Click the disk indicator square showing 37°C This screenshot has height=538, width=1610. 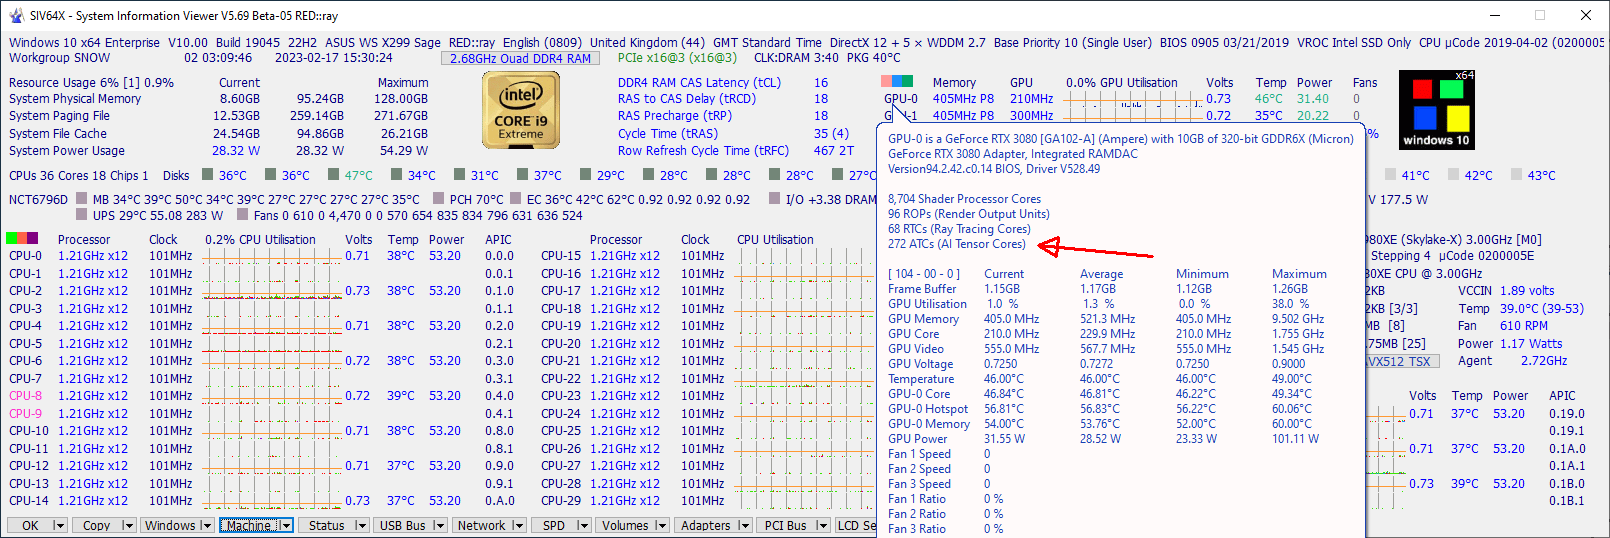click(523, 174)
